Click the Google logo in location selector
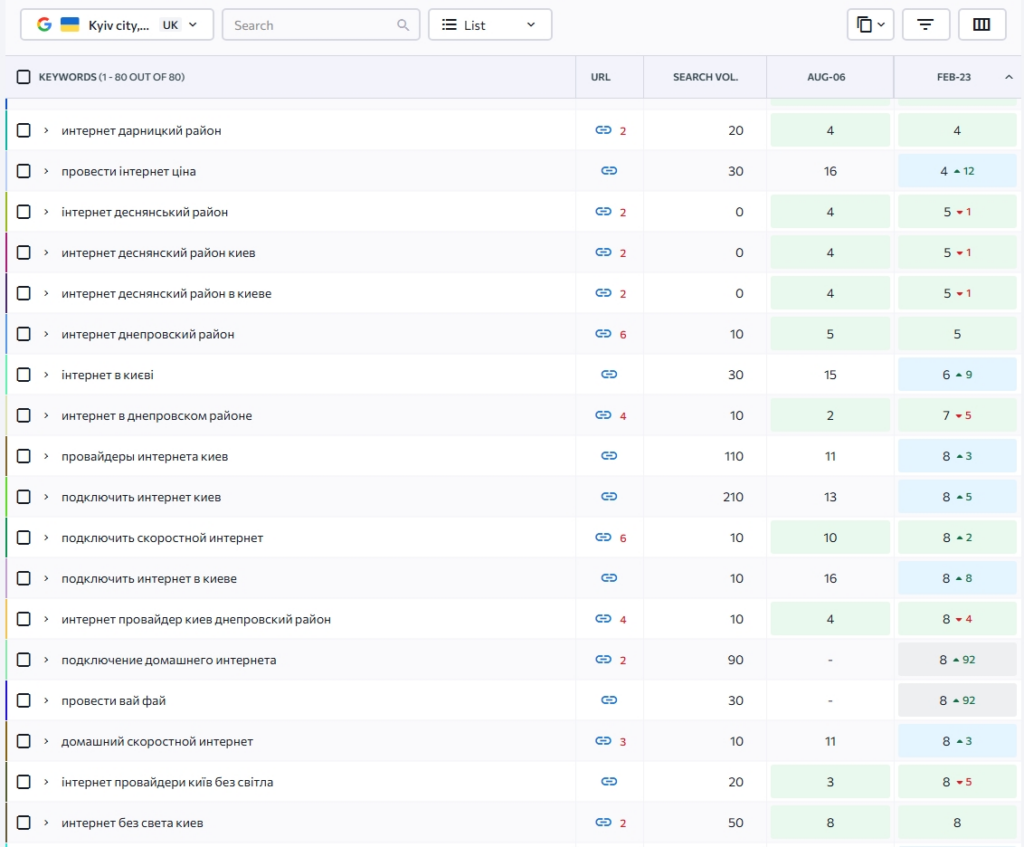 click(x=44, y=25)
